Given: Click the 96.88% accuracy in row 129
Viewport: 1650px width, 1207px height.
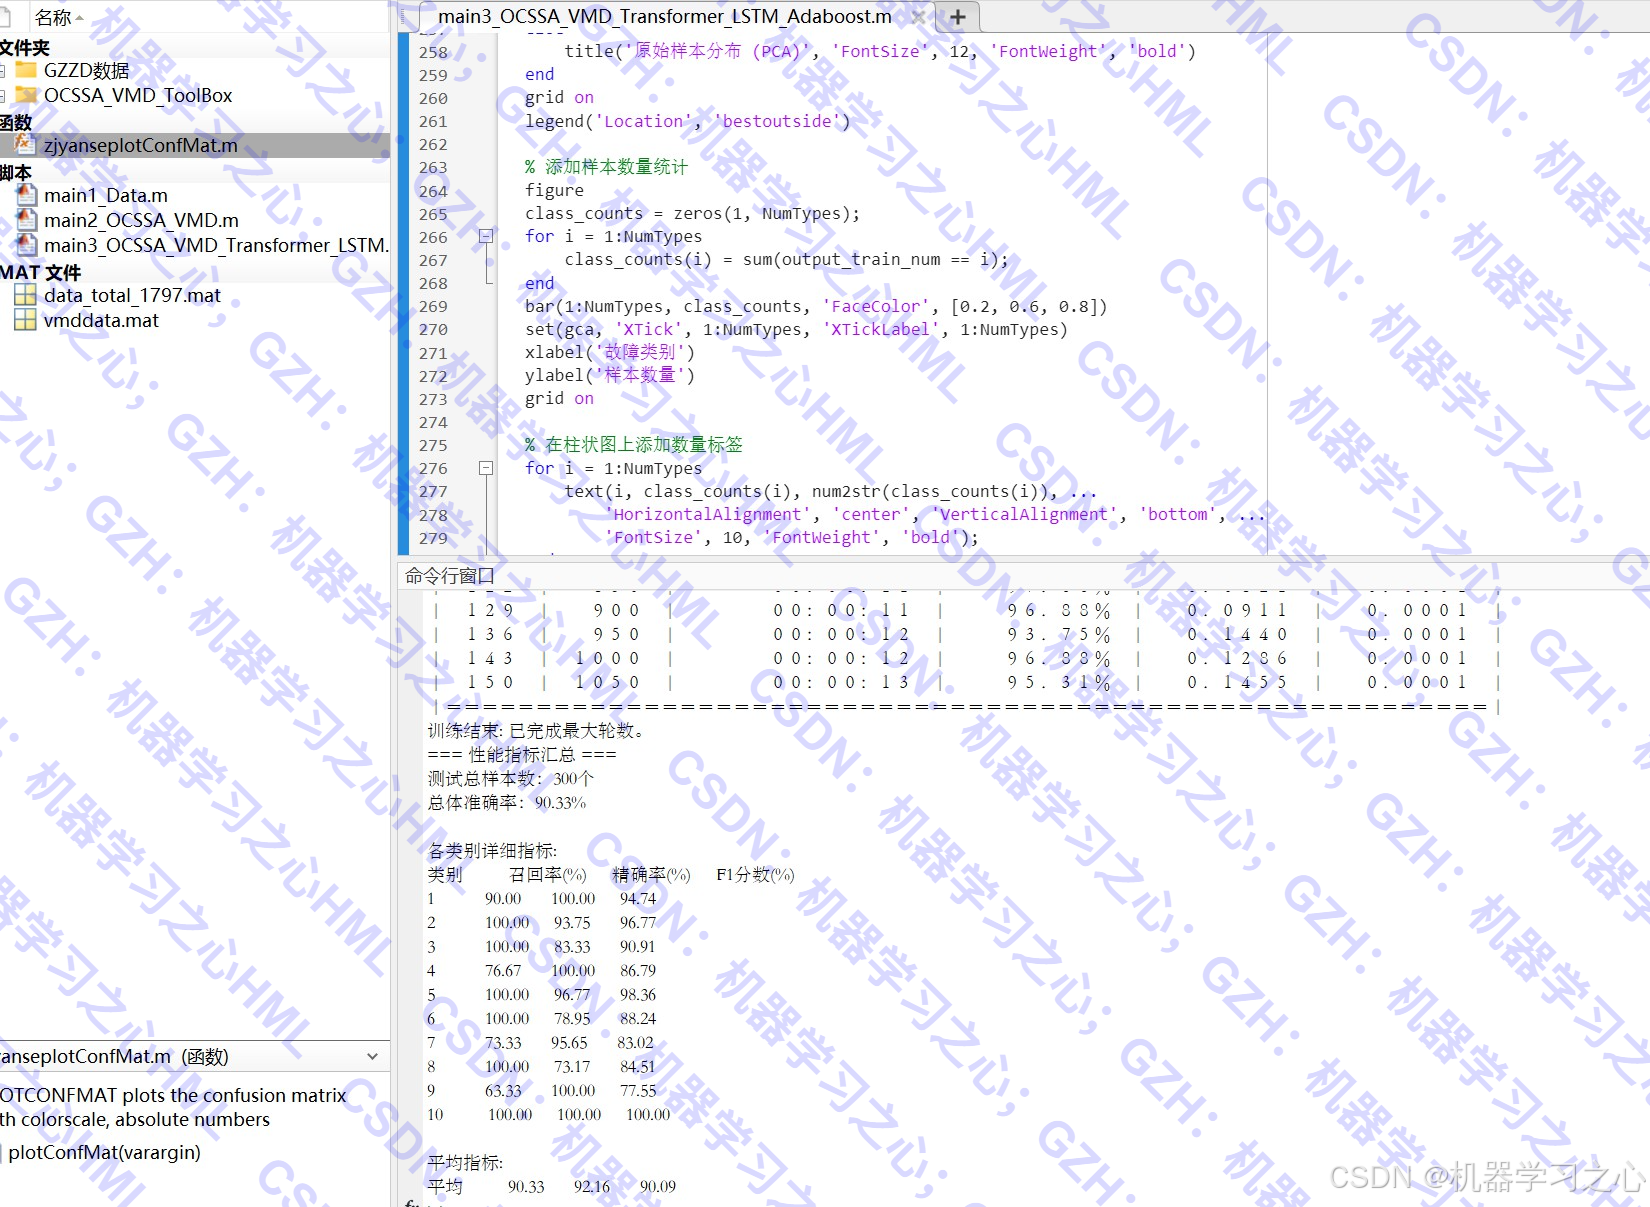Looking at the screenshot, I should (1059, 610).
